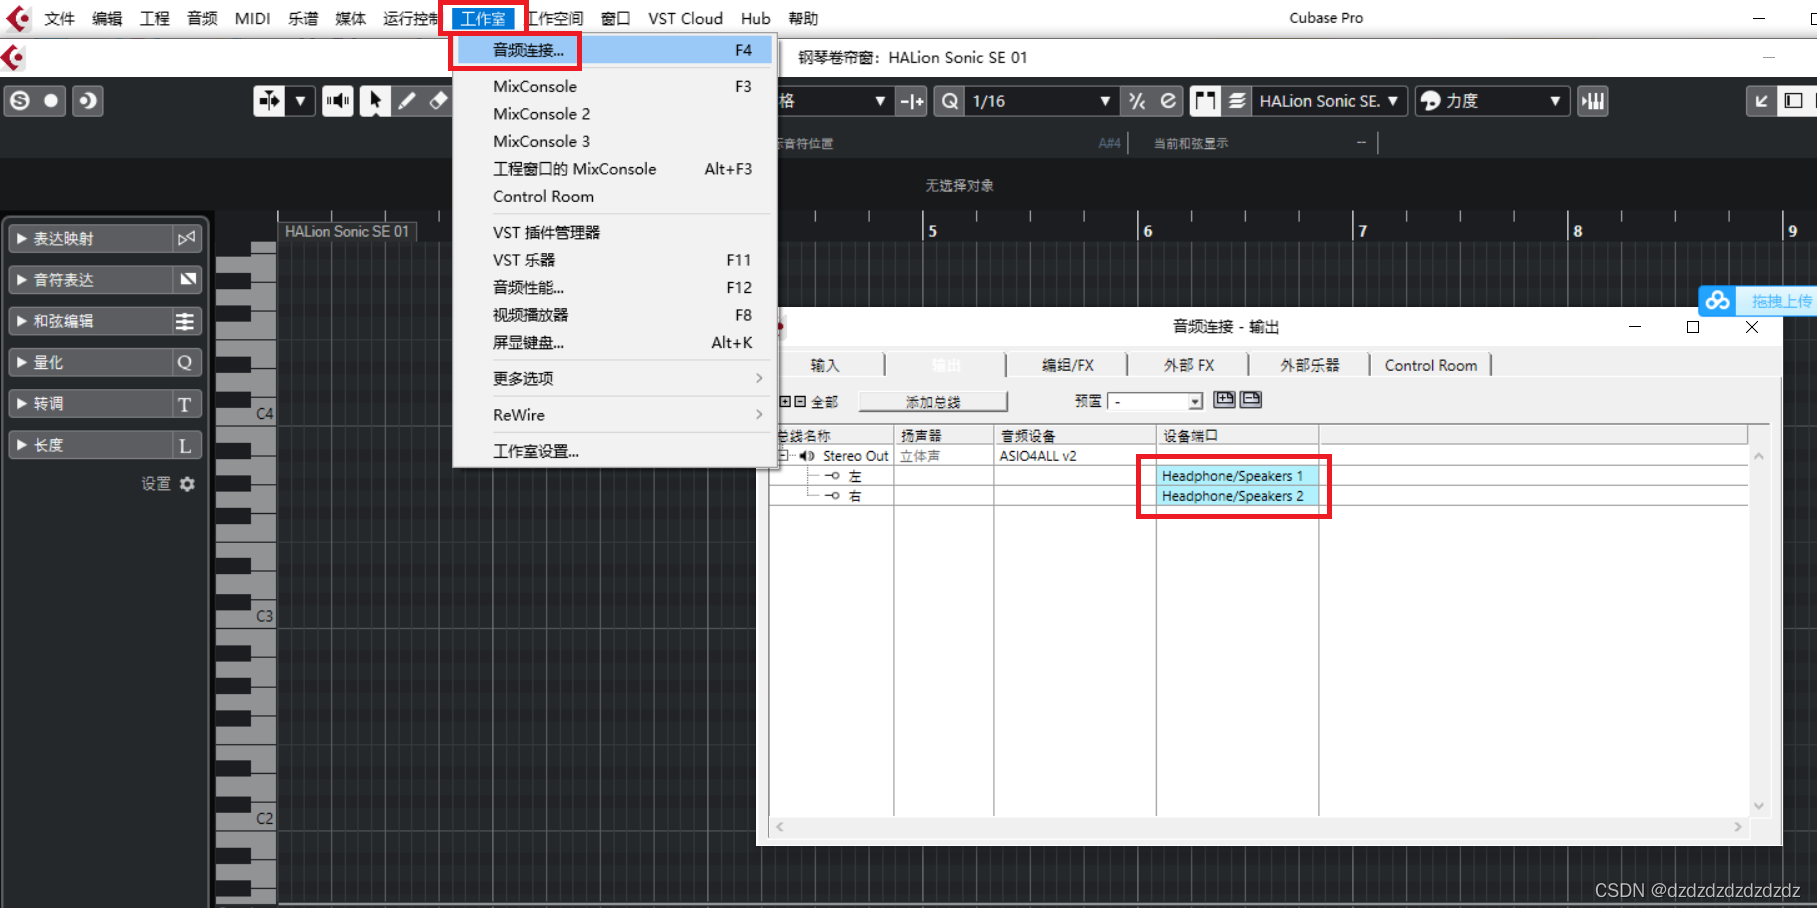Viewport: 1817px width, 908px height.
Task: Select the Headphone/Speakers 1 device port
Action: pyautogui.click(x=1237, y=476)
